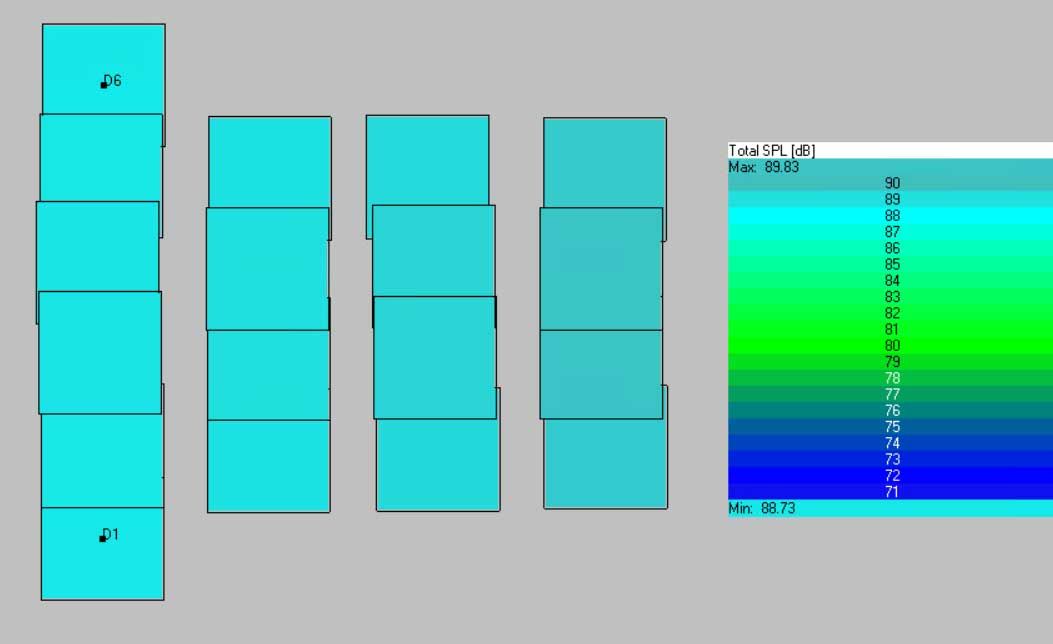Click the 78 dB legend entry
This screenshot has height=644, width=1053.
click(x=890, y=378)
